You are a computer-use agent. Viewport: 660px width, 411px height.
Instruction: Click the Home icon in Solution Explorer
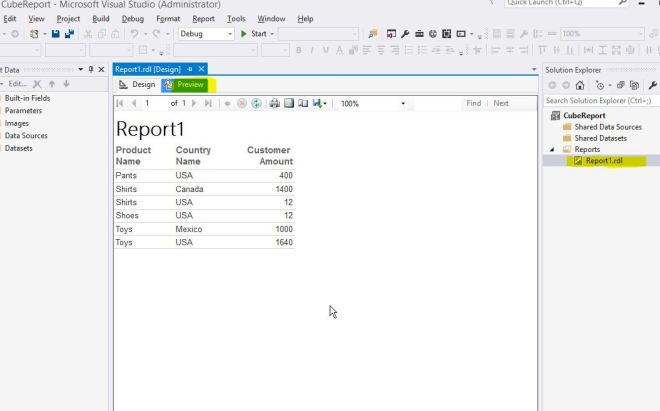579,85
